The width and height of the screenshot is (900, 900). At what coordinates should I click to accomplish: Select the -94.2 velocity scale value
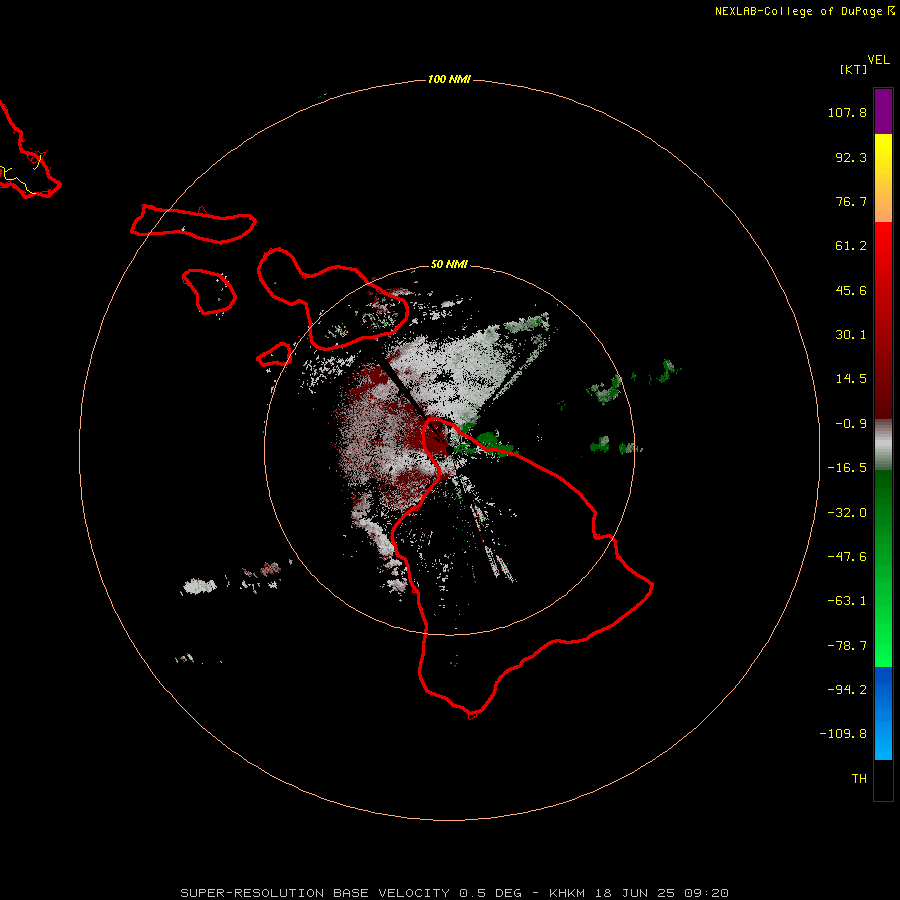point(847,689)
